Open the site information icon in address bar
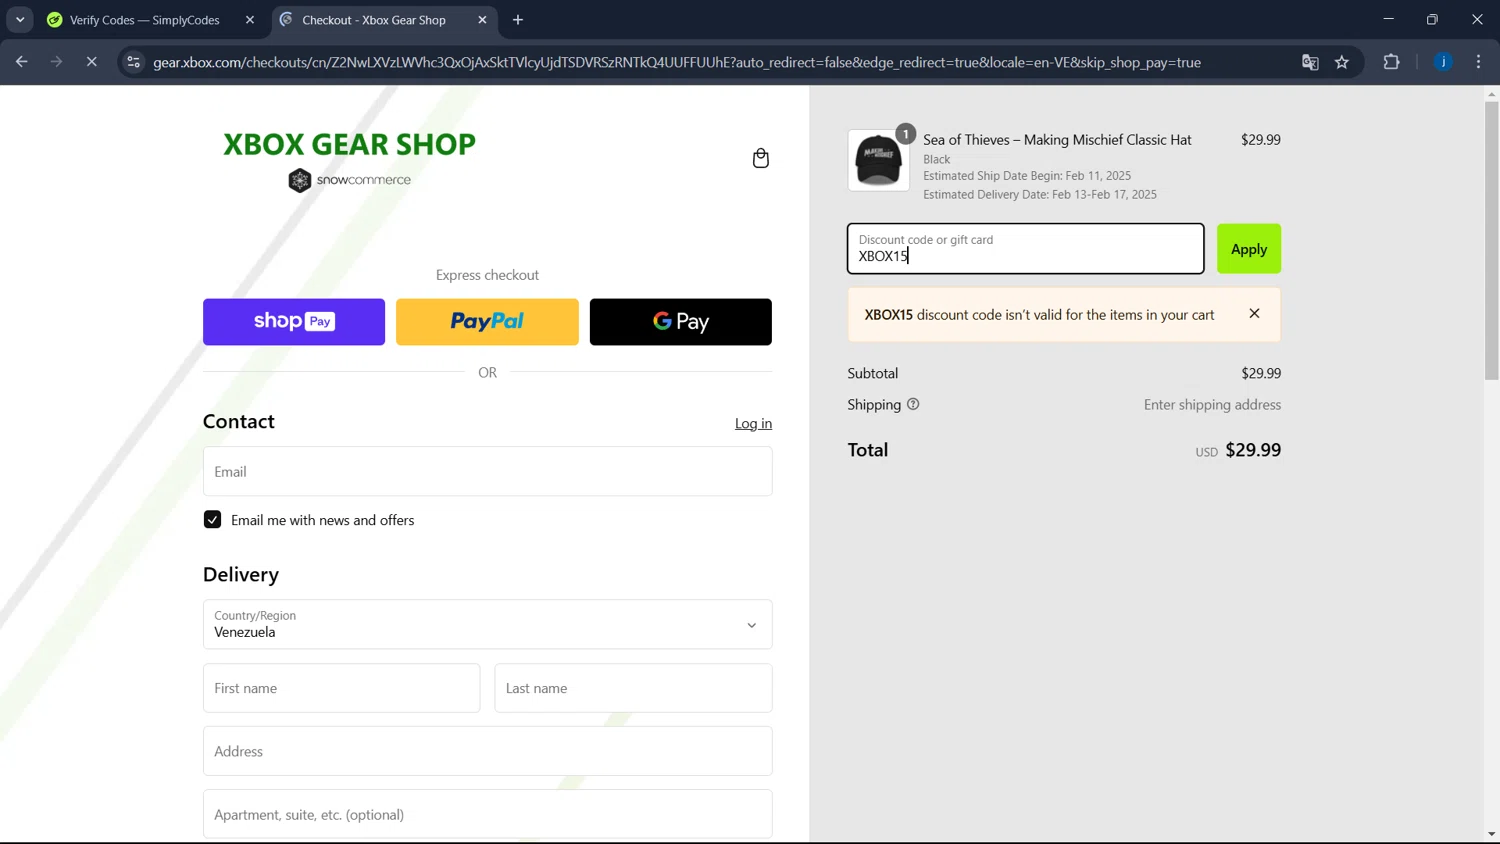This screenshot has width=1500, height=844. point(133,62)
